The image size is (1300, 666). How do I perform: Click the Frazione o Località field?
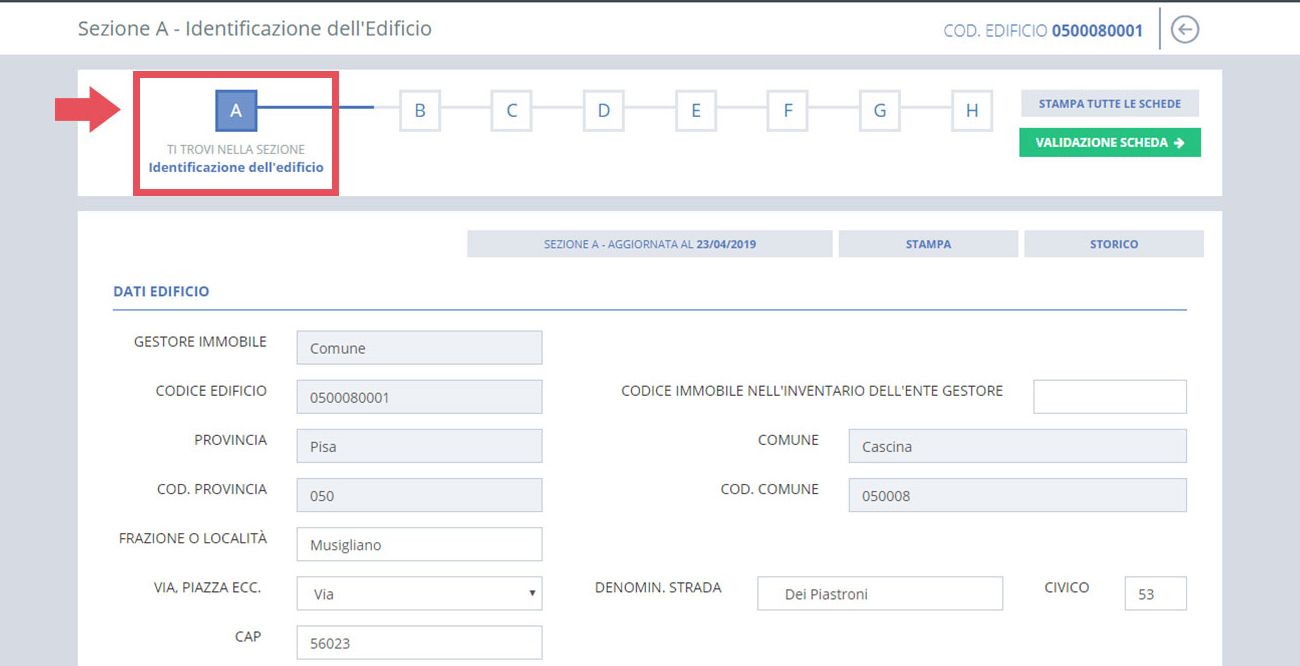[419, 544]
